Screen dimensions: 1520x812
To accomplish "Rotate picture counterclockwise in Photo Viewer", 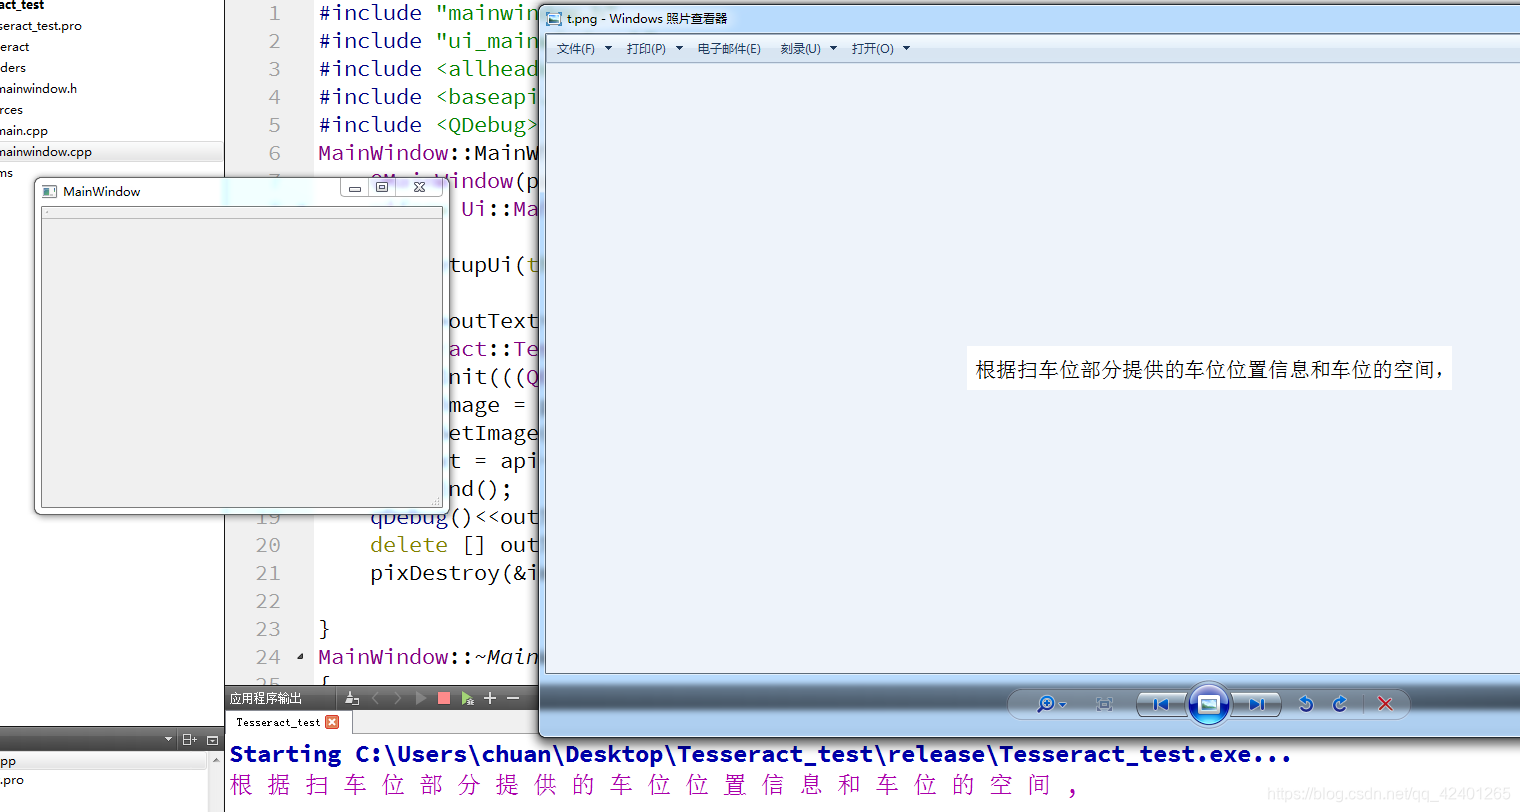I will (x=1305, y=704).
